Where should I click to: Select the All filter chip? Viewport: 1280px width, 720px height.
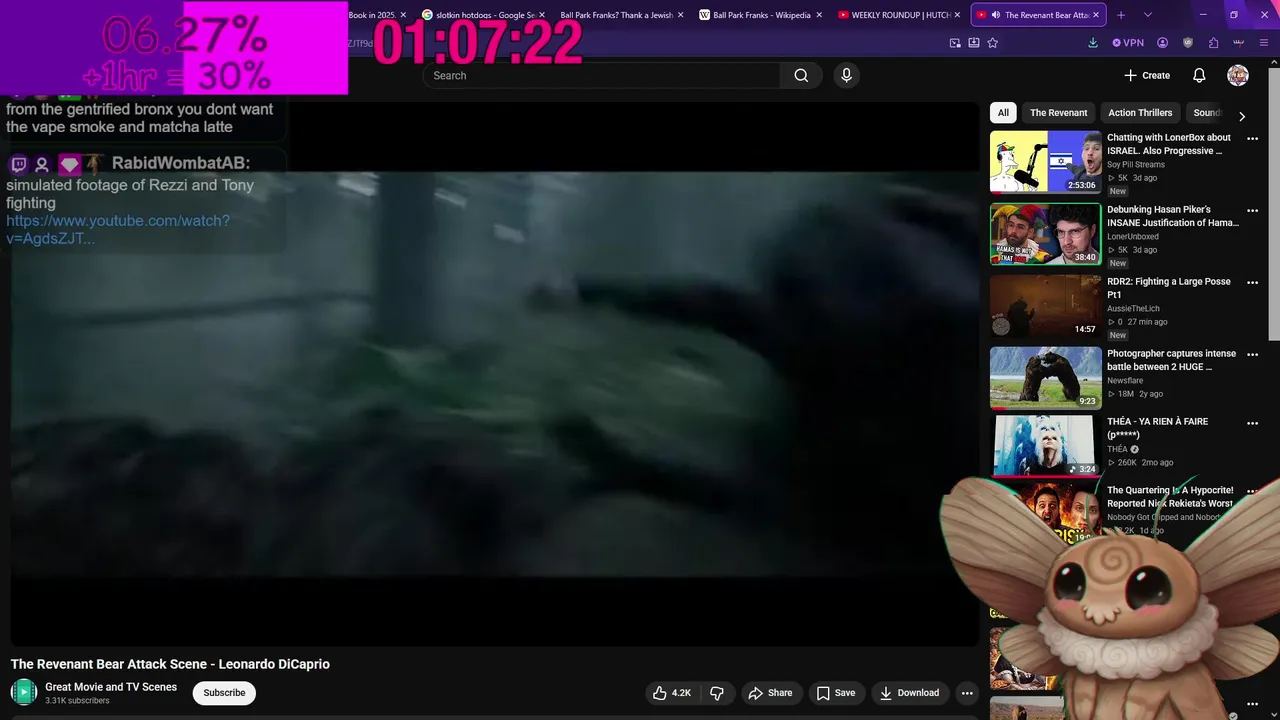(x=1003, y=113)
